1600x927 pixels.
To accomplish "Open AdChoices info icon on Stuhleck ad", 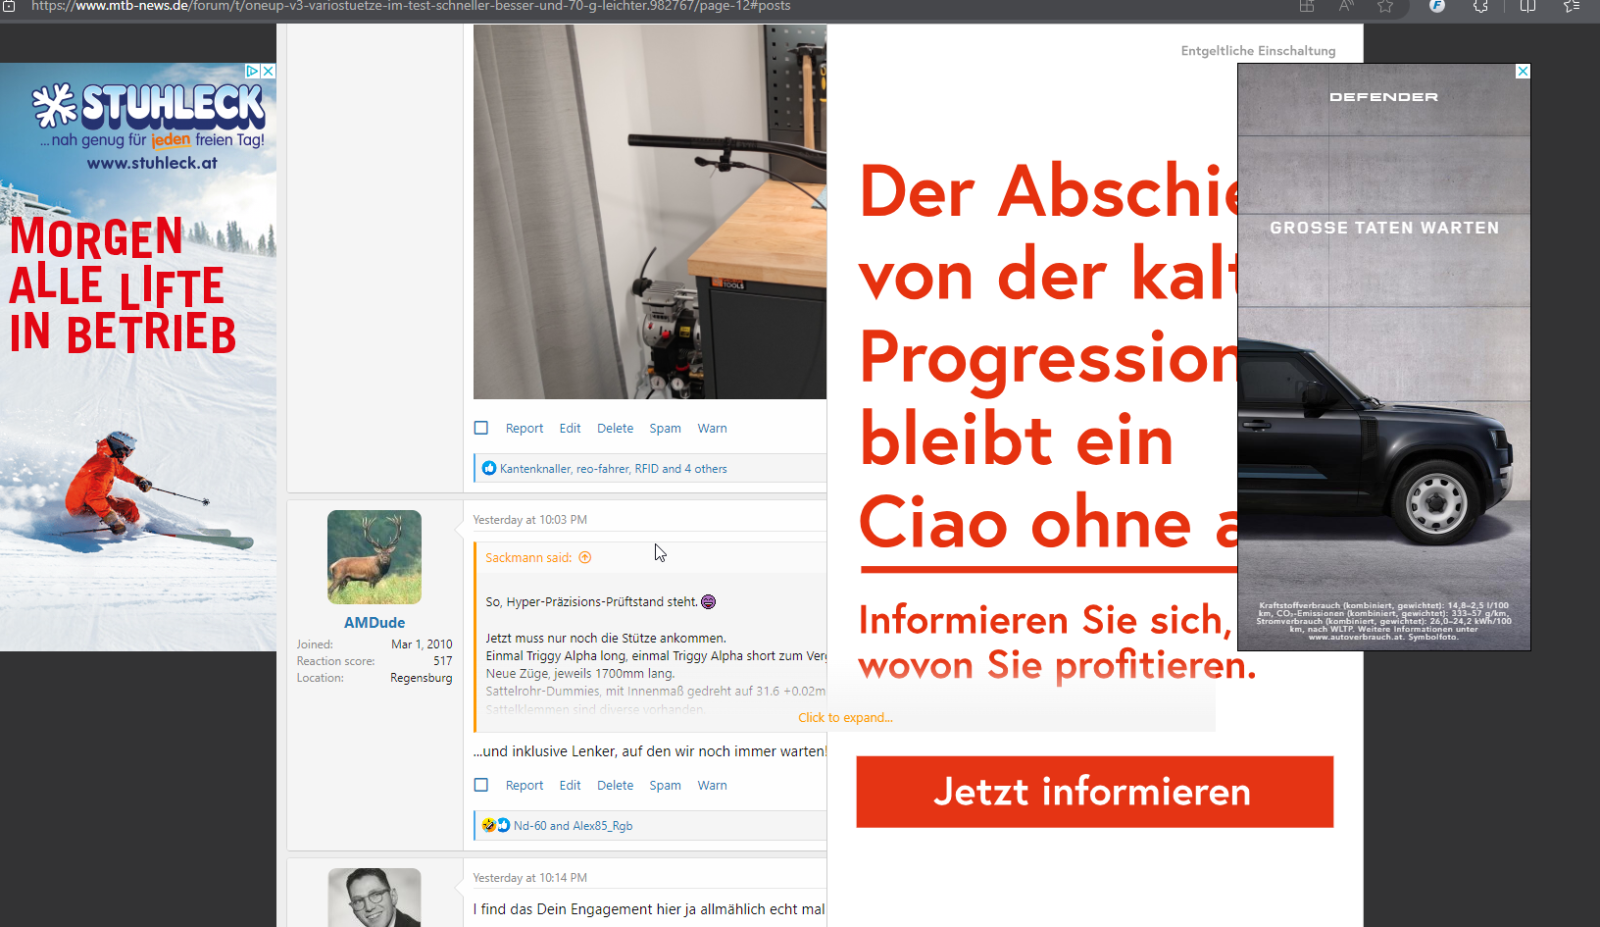I will (x=253, y=71).
